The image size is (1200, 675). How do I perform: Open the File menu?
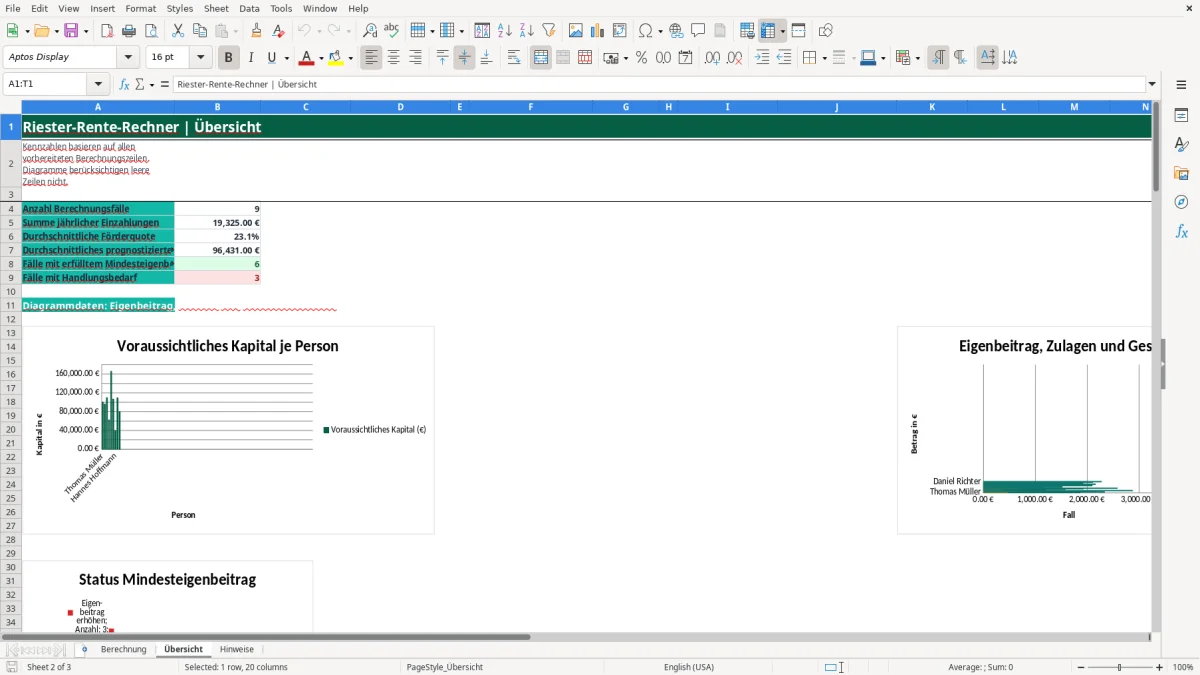13,8
